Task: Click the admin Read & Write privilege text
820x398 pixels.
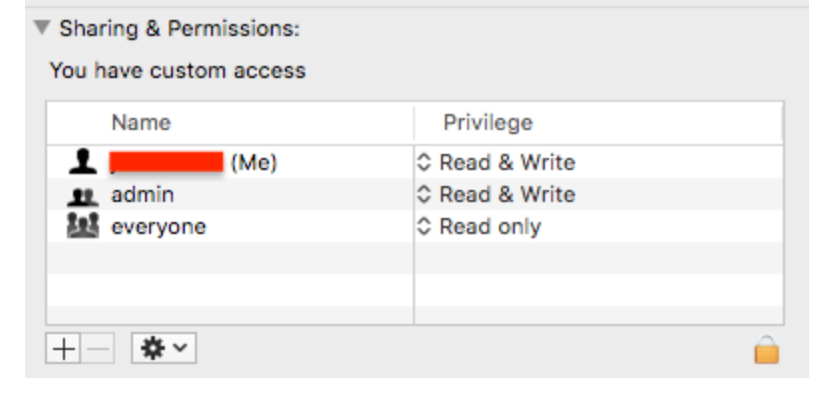Action: click(x=507, y=195)
